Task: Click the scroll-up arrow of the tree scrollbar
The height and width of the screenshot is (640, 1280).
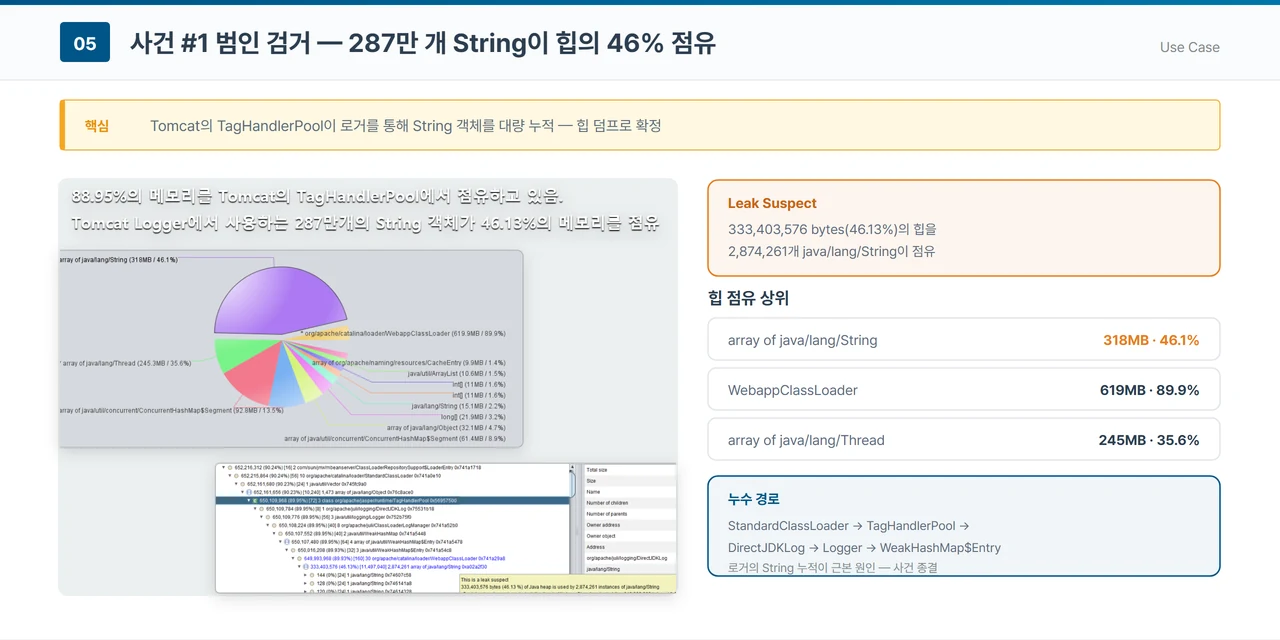Action: coord(572,467)
